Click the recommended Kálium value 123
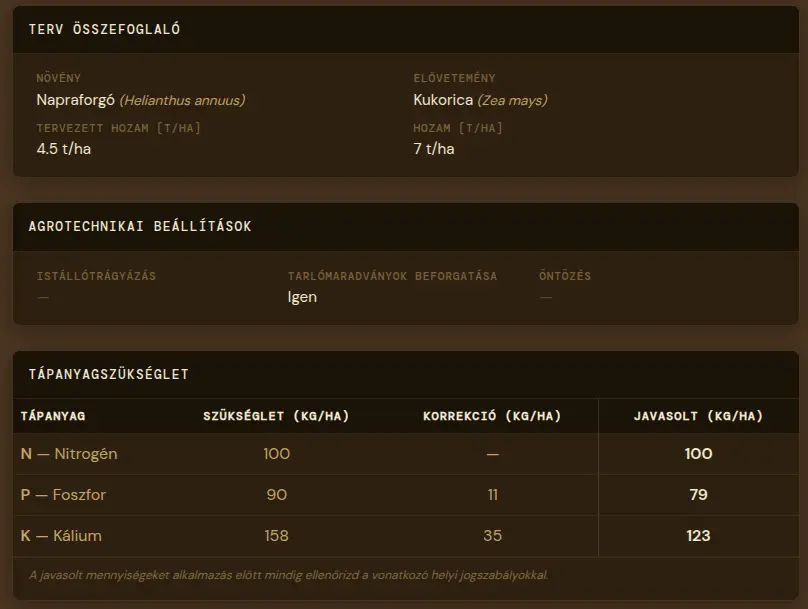 click(698, 536)
